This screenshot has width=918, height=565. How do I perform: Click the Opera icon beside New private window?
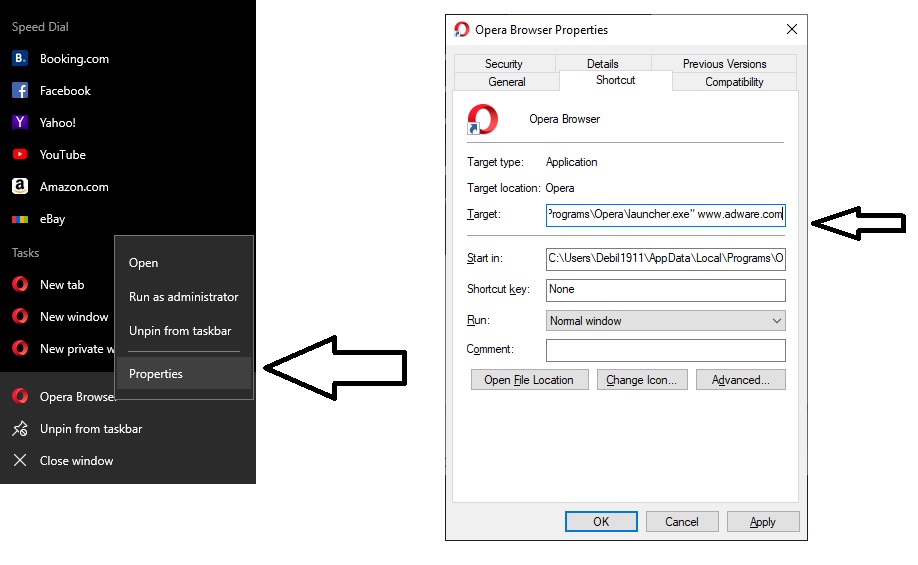20,348
